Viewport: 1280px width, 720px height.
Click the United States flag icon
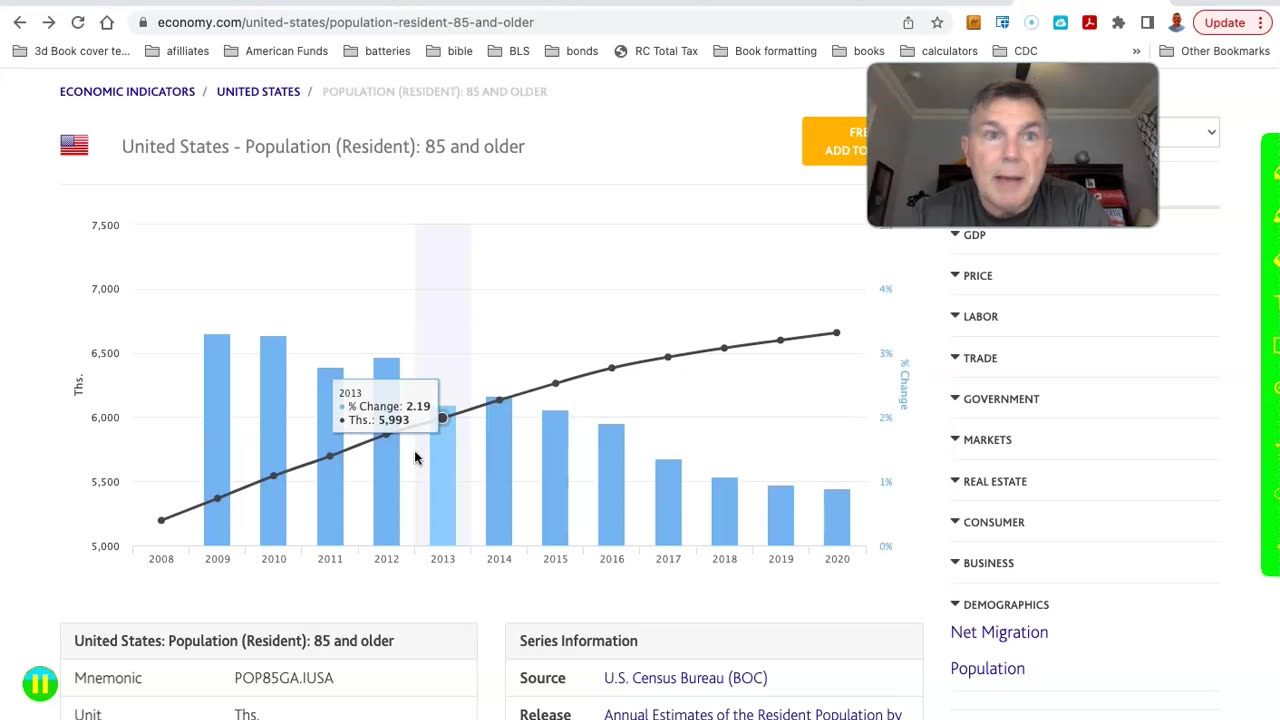tap(74, 145)
